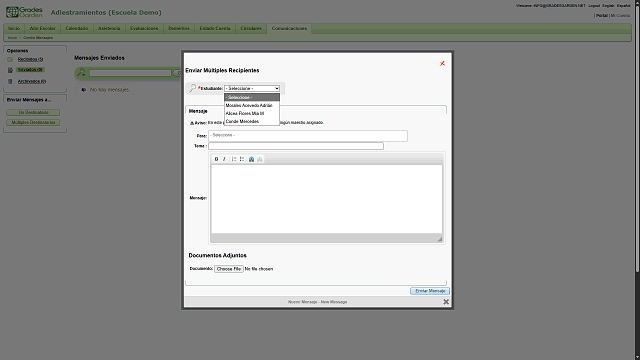640x360 pixels.
Task: Insert a link in the editor
Action: (x=251, y=159)
